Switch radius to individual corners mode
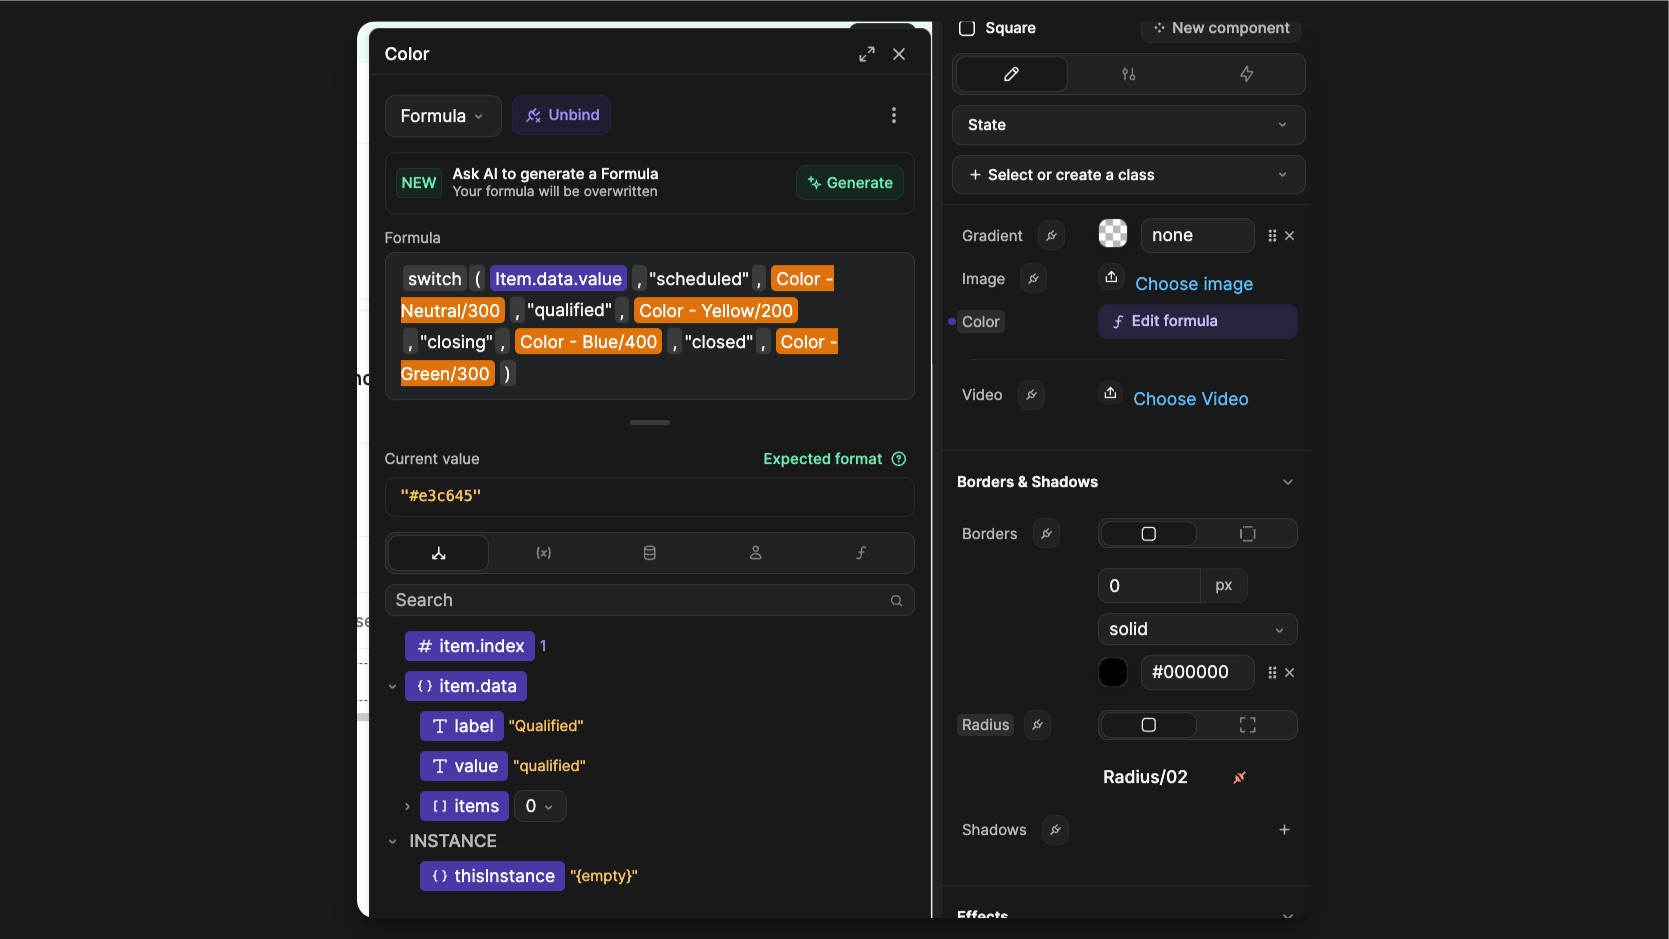 coord(1247,725)
